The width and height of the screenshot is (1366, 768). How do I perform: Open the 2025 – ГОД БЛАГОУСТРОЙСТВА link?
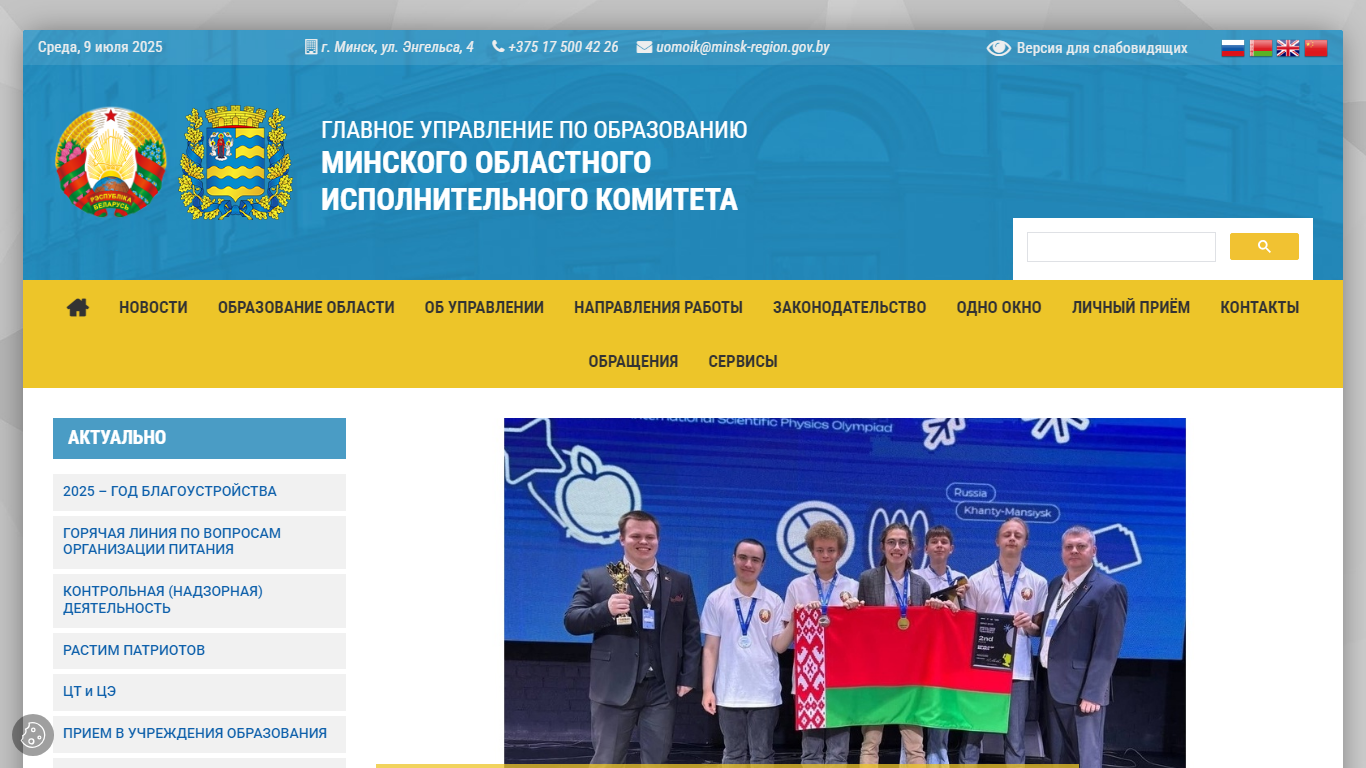(x=199, y=492)
